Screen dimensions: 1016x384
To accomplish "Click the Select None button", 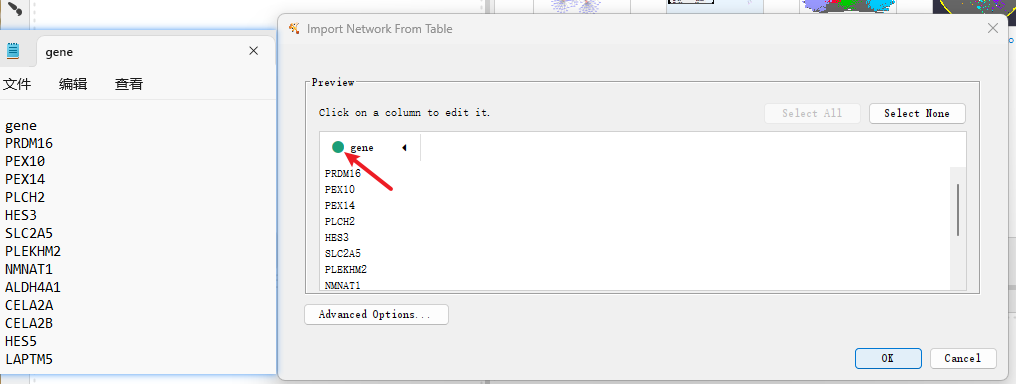I will tap(917, 113).
